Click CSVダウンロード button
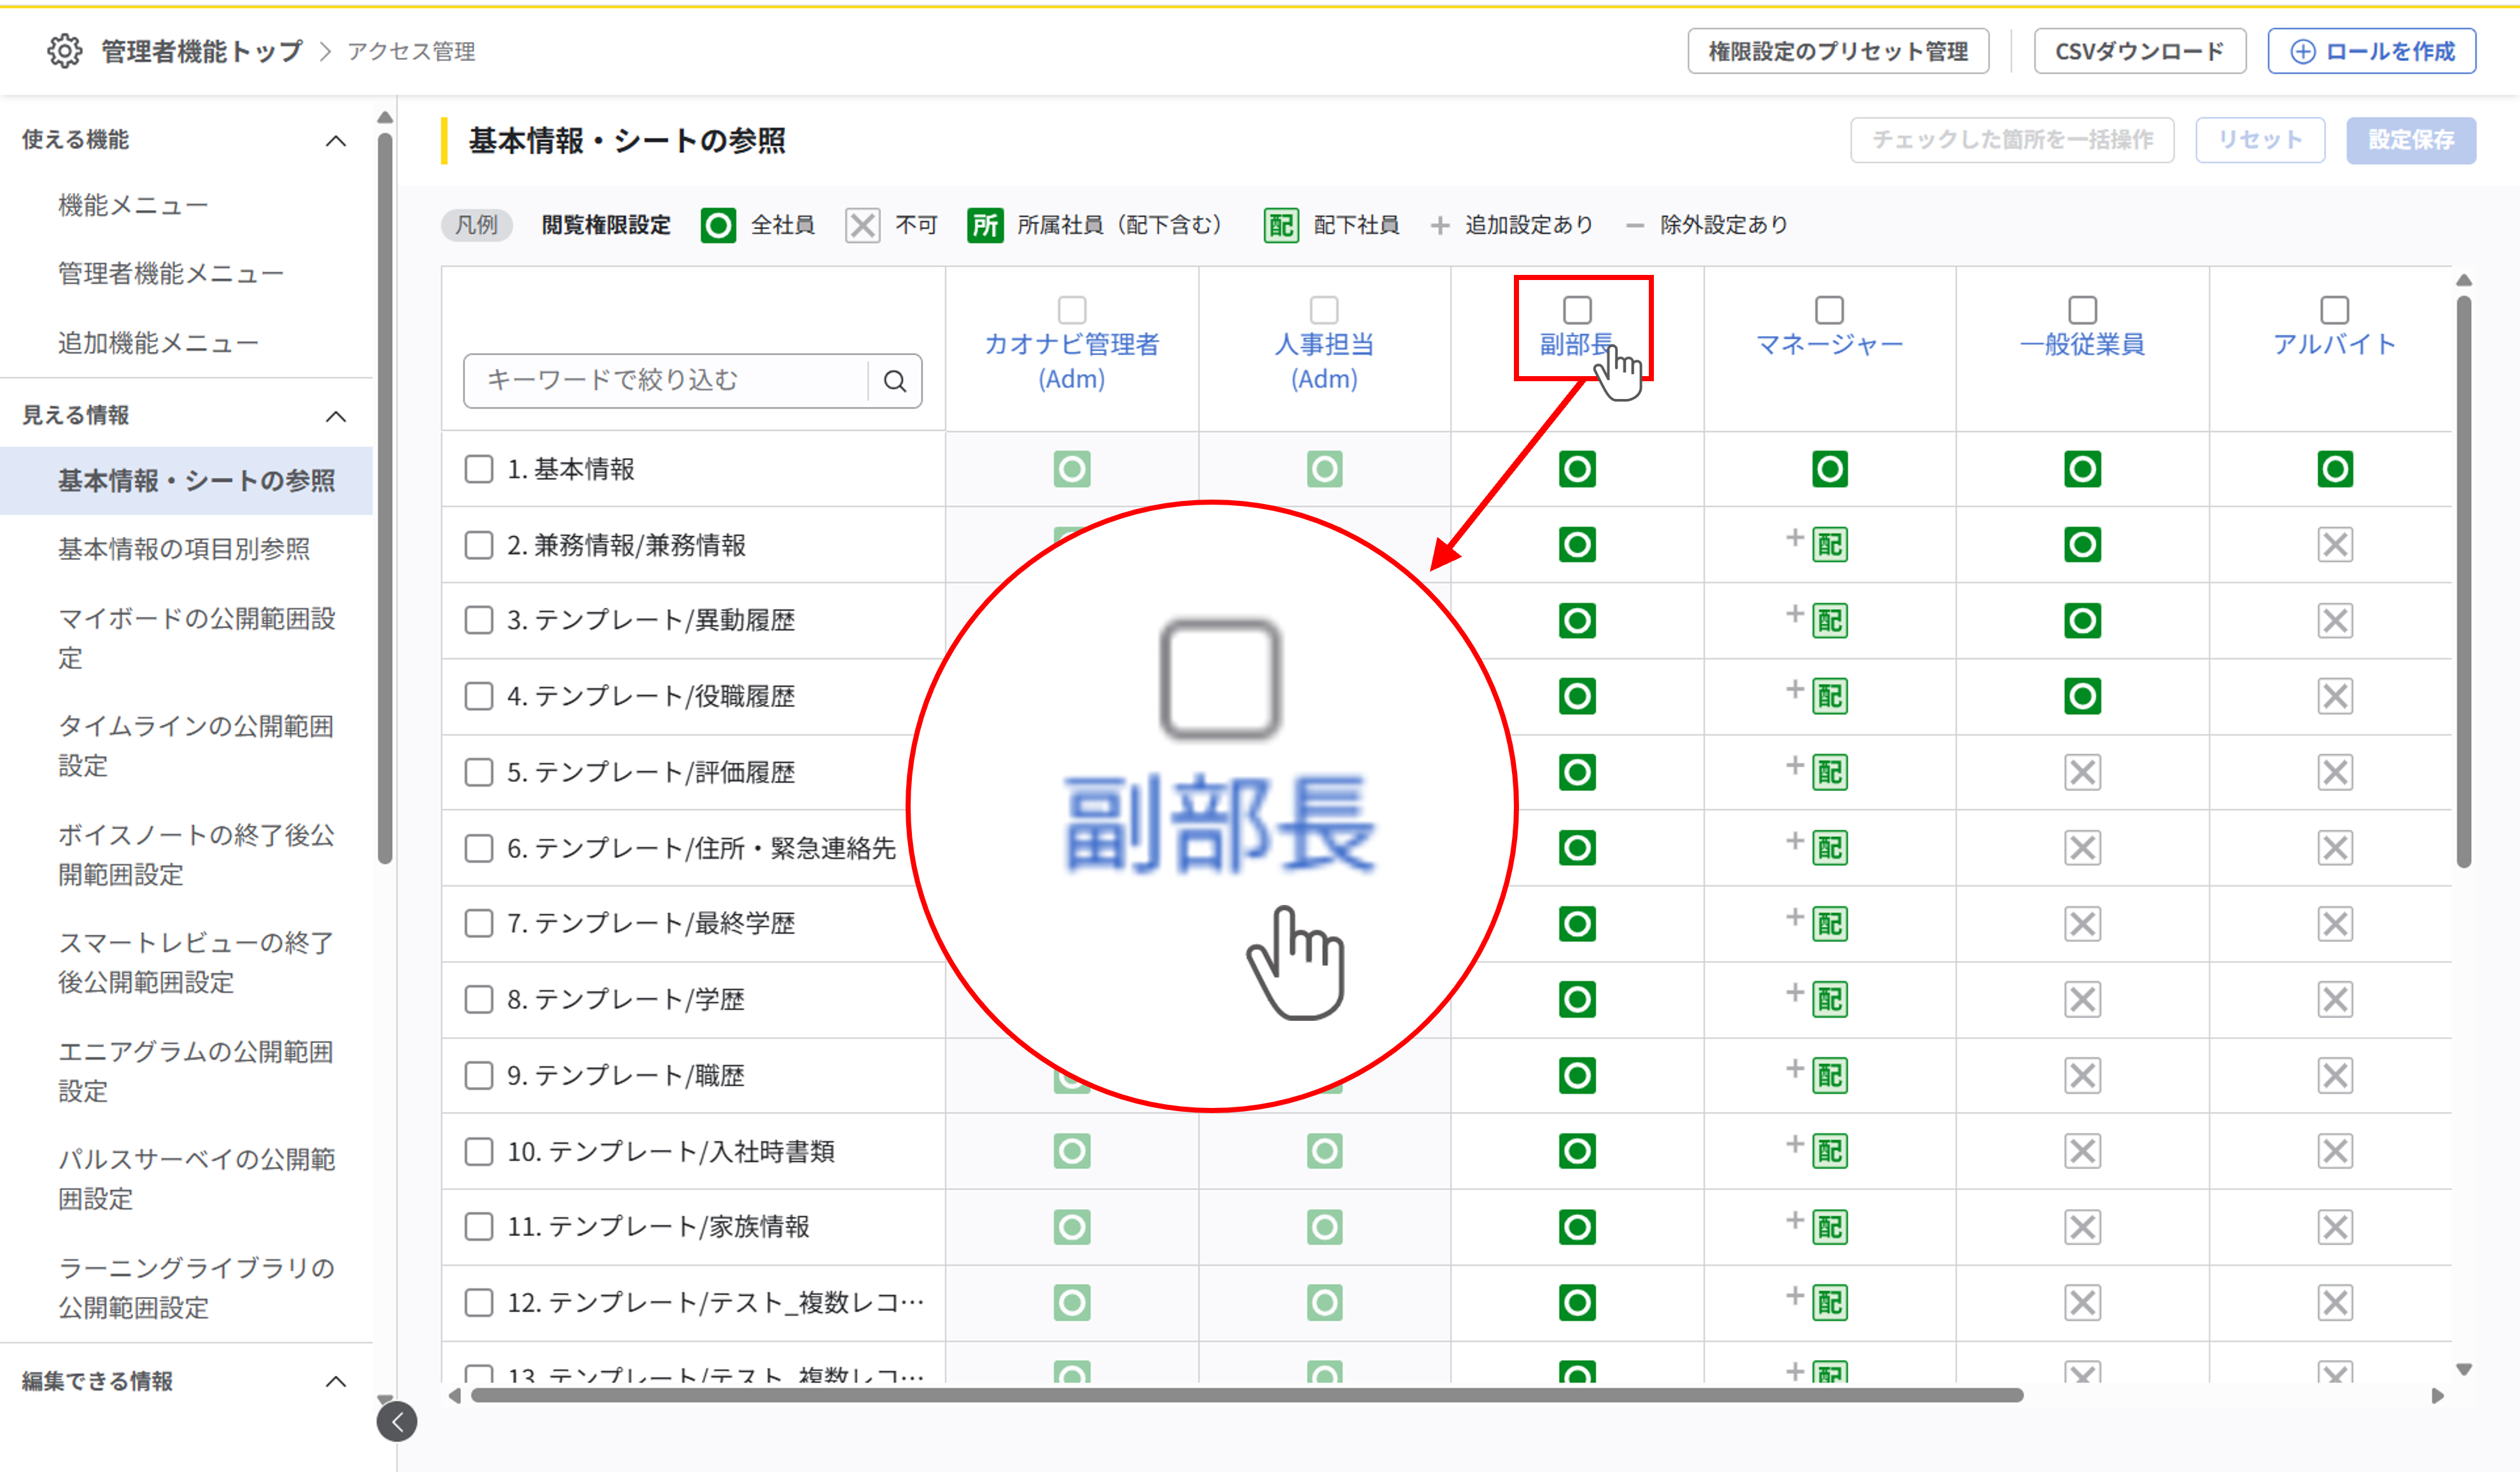The height and width of the screenshot is (1472, 2520). point(2140,51)
